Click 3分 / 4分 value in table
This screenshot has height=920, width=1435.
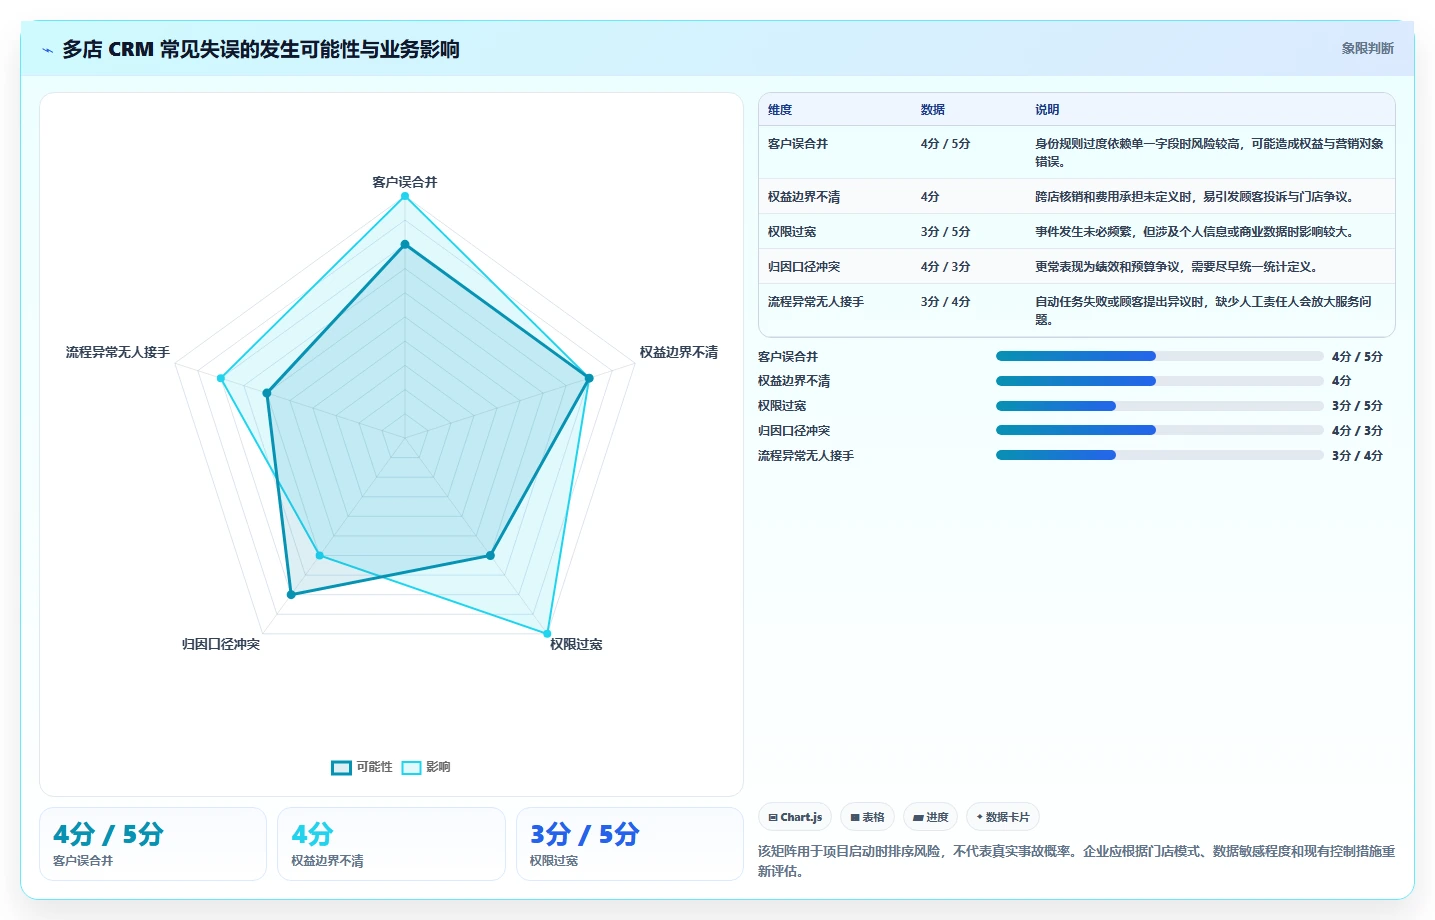(945, 302)
